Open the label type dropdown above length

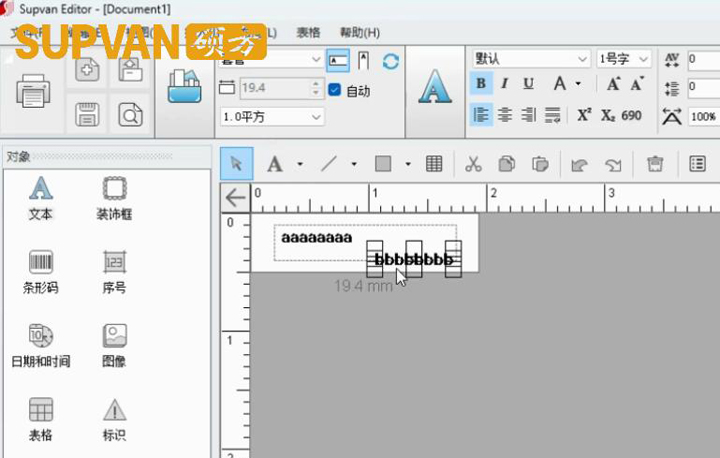coord(272,59)
